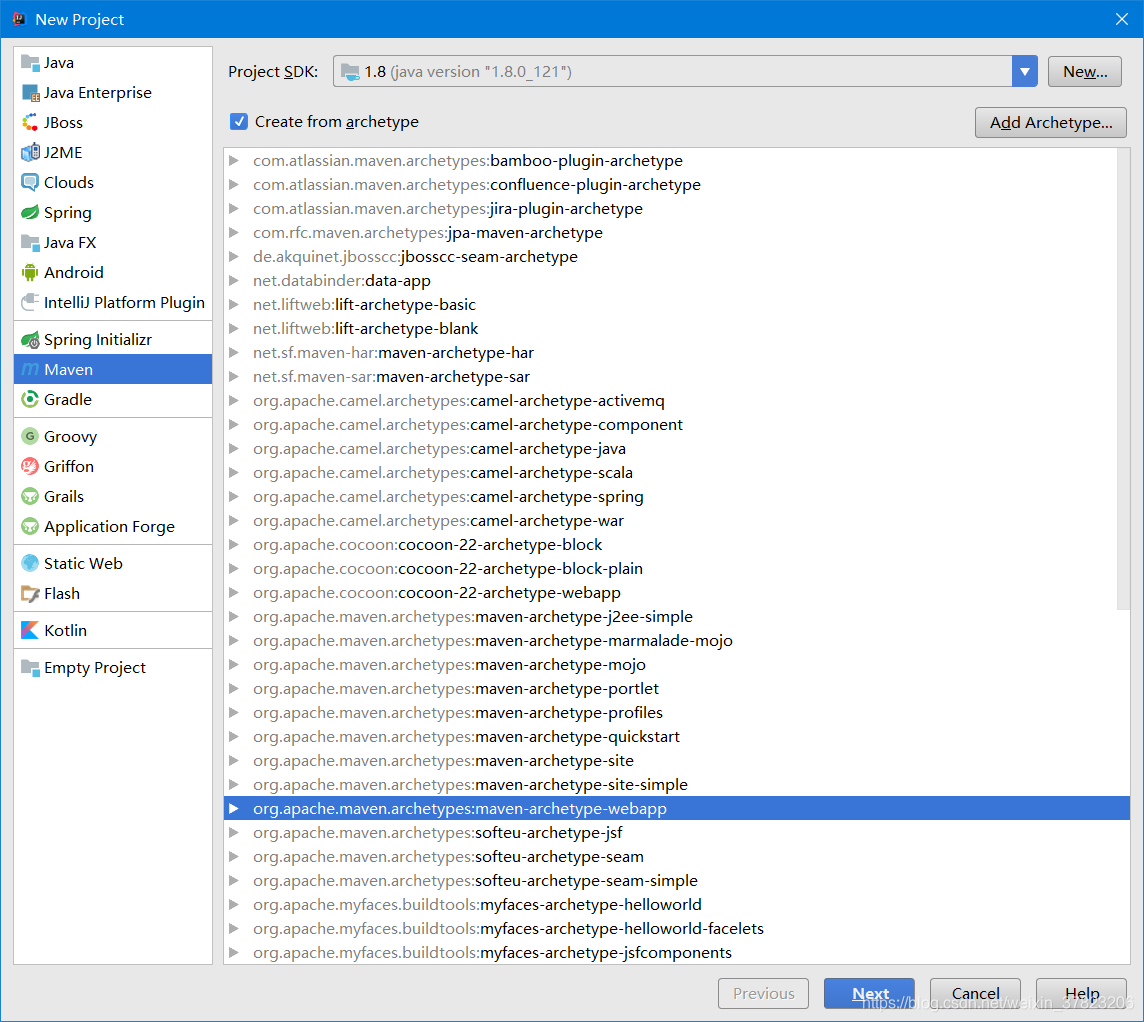Click the Static Web globe icon
This screenshot has height=1022, width=1144.
[x=30, y=563]
